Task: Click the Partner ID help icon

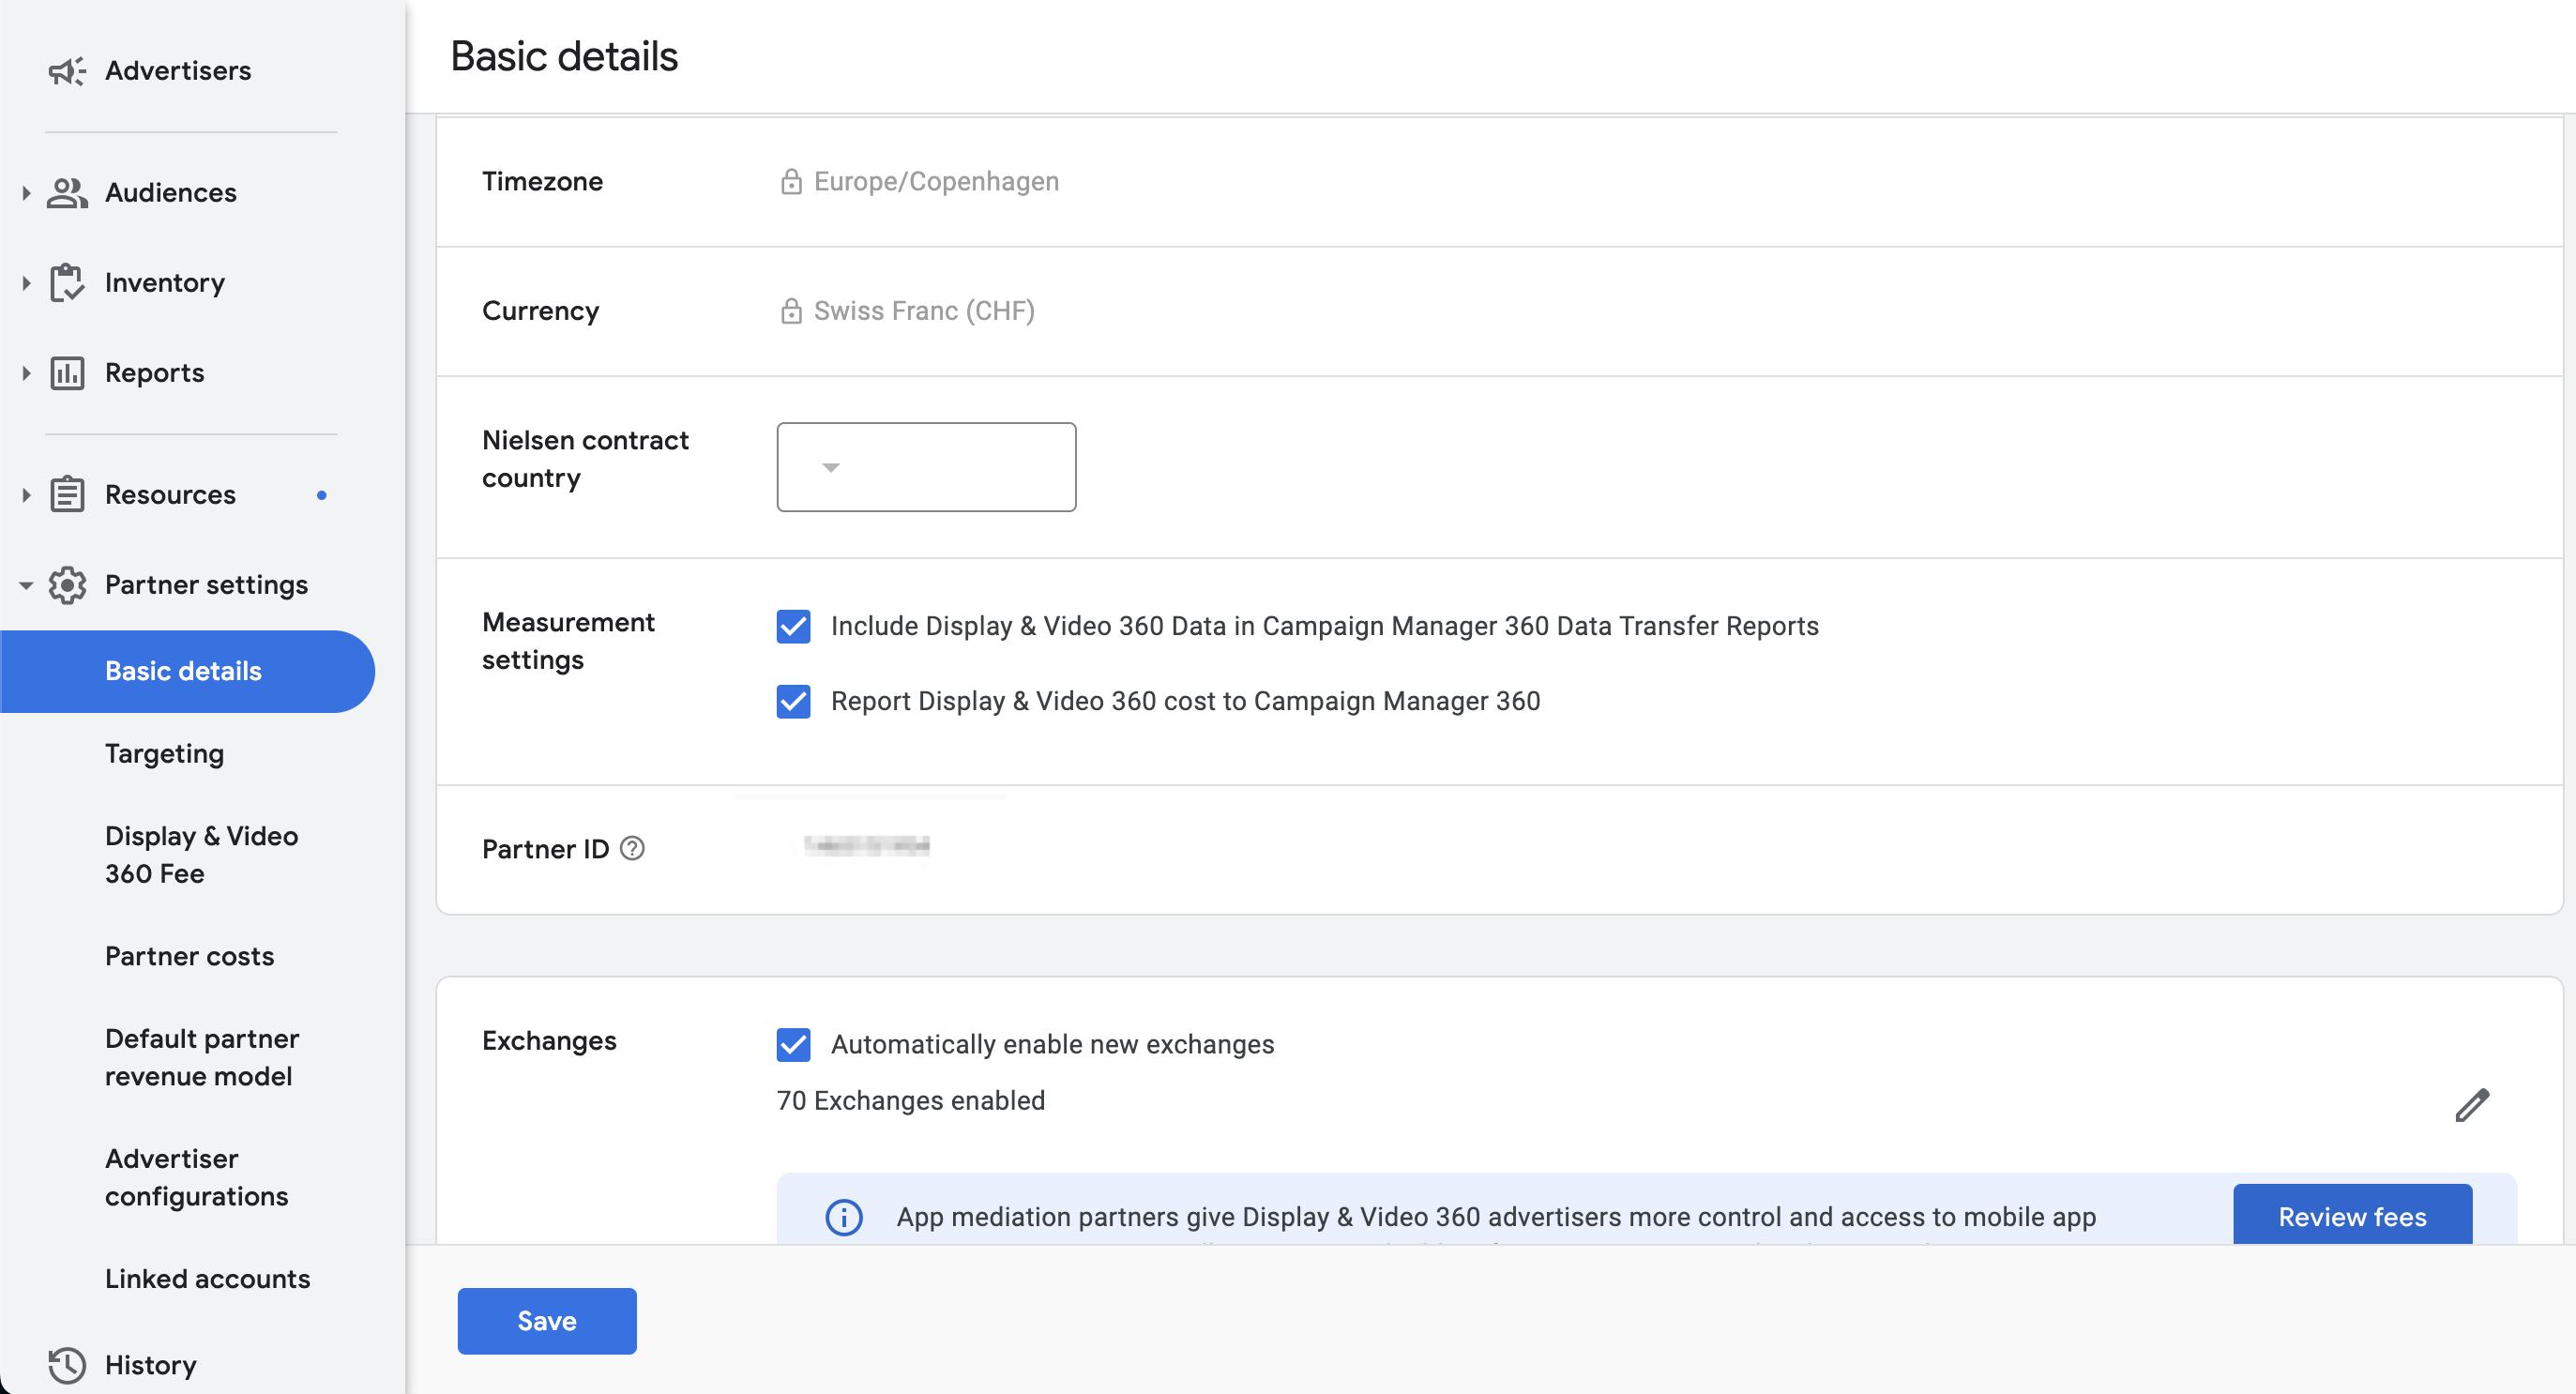Action: coord(632,849)
